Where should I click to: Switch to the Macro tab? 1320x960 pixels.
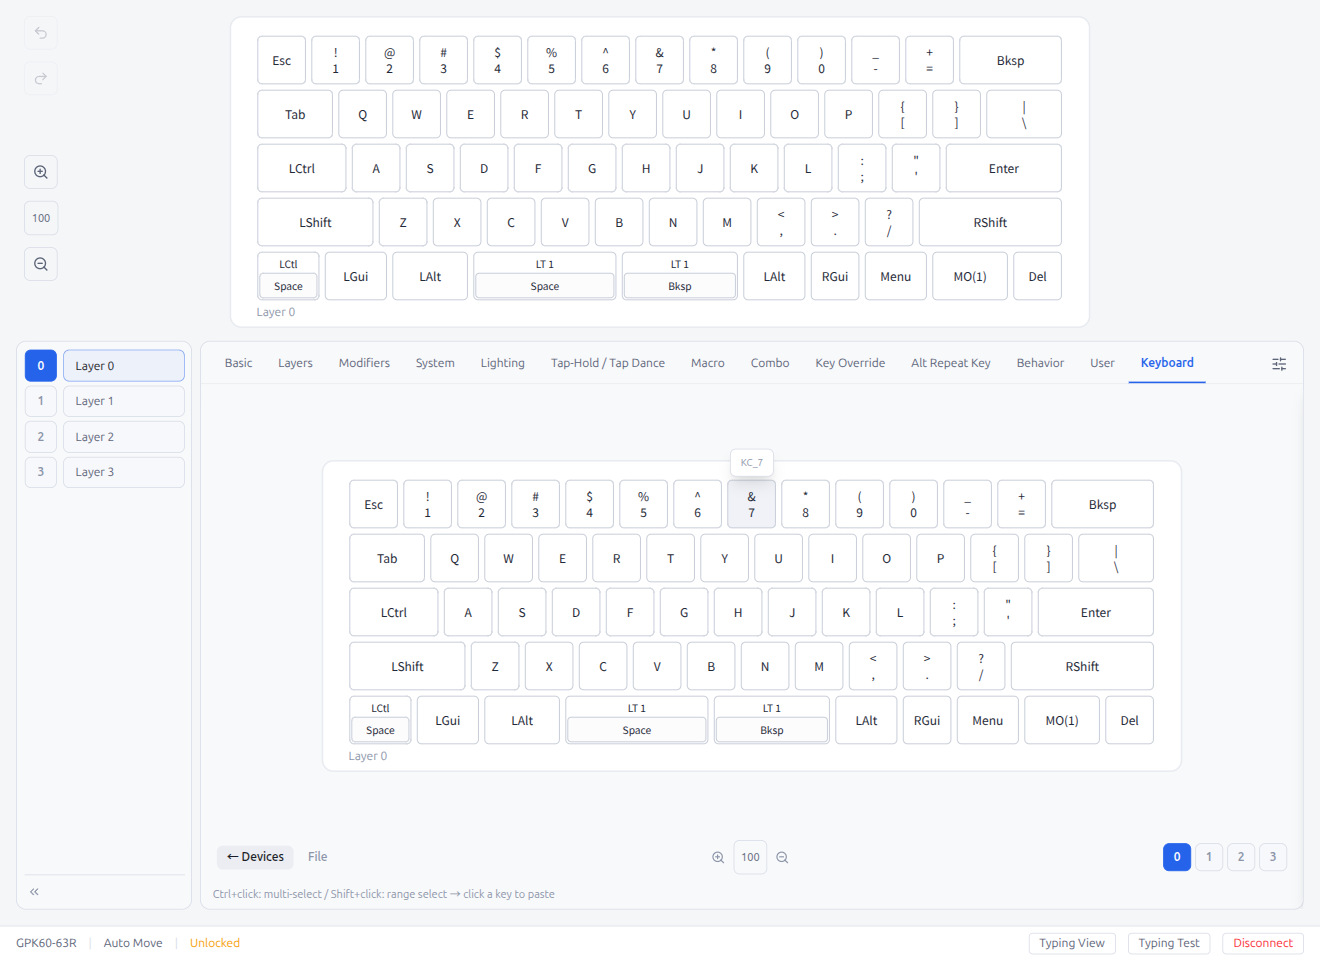[707, 362]
